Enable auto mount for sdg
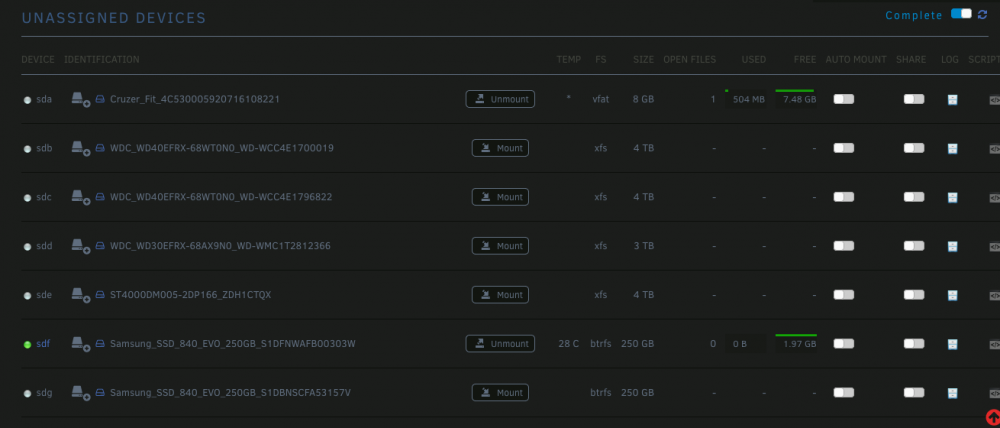 [844, 393]
